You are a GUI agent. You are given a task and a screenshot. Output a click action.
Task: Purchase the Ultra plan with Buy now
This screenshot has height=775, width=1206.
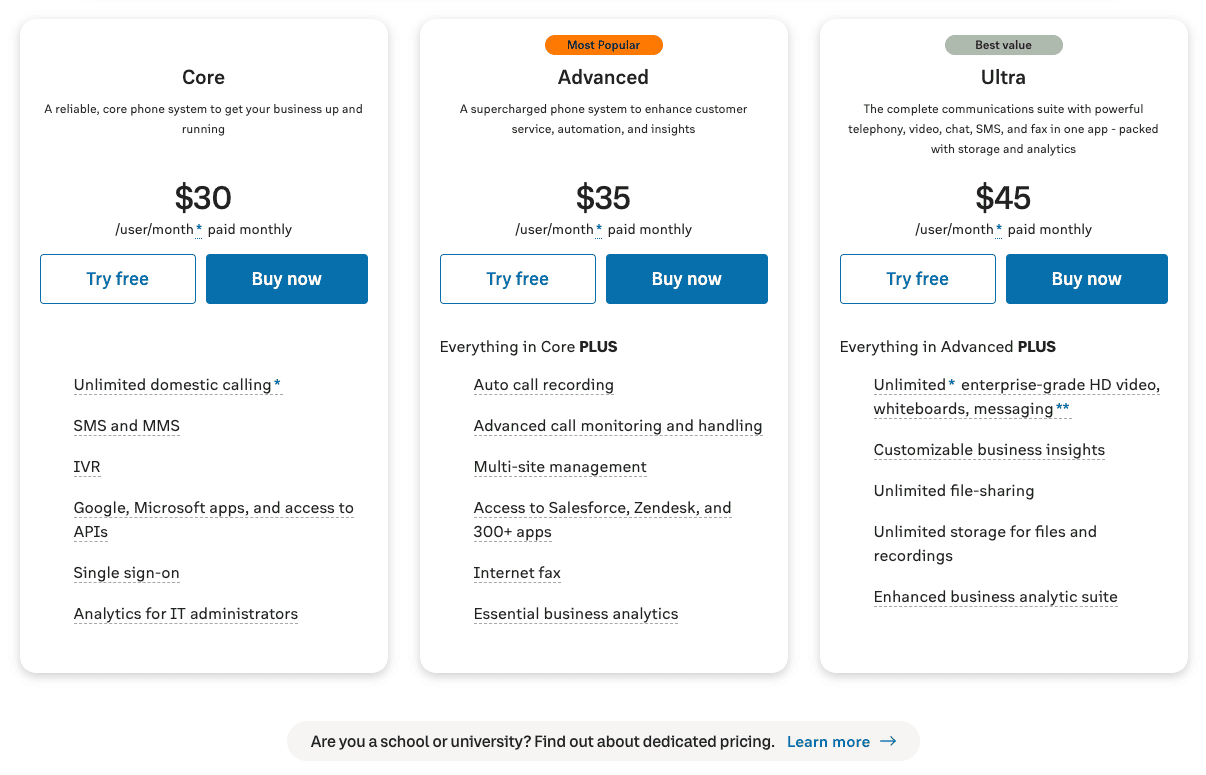(1087, 279)
